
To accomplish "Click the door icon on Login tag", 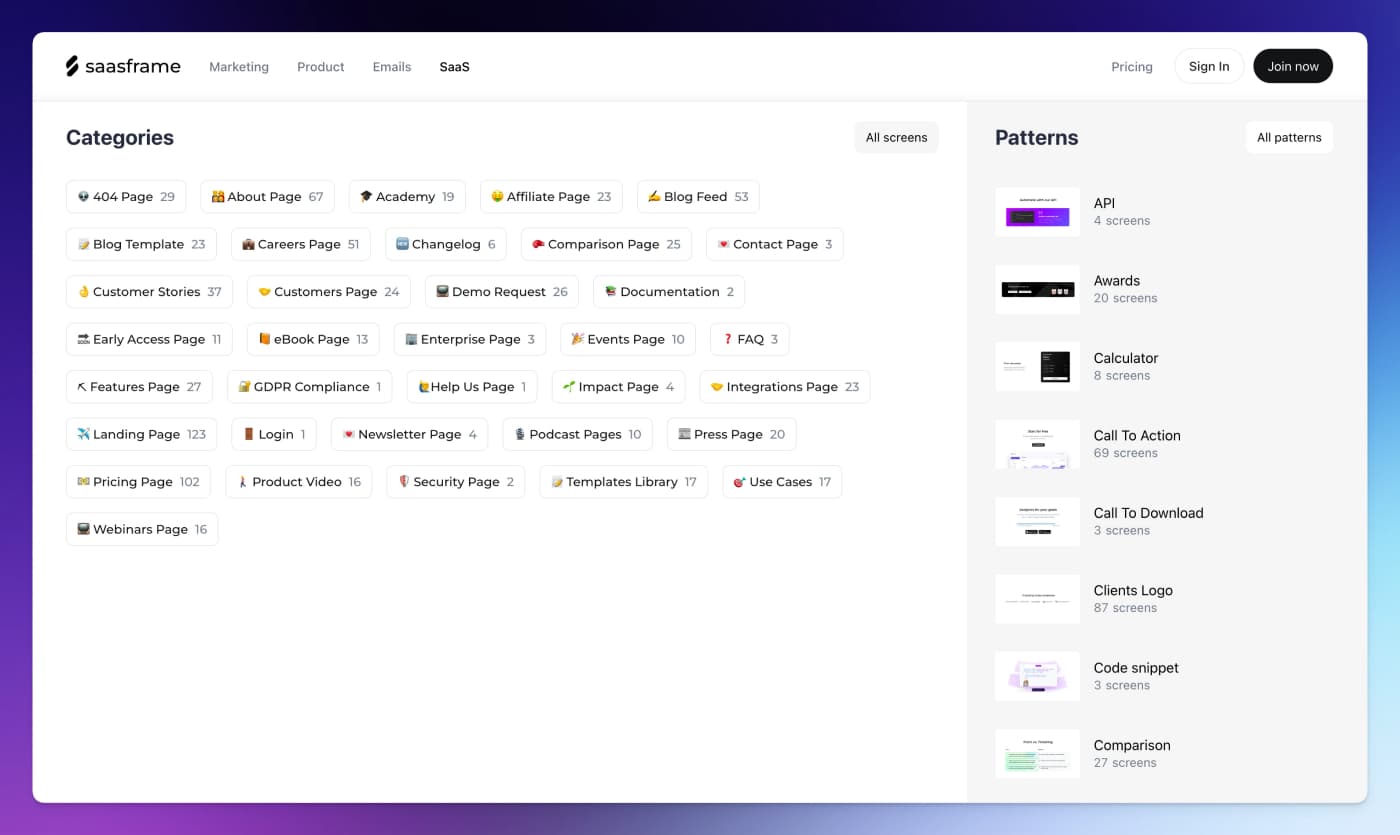I will [x=249, y=435].
